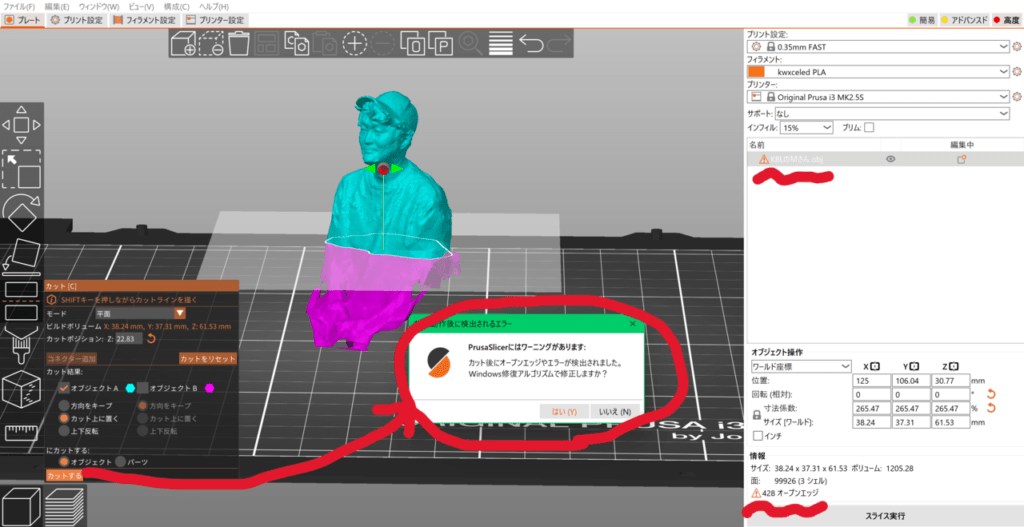Viewport: 1024px width, 527px height.
Task: Toggle visibility eye of the obj object
Action: (x=890, y=159)
